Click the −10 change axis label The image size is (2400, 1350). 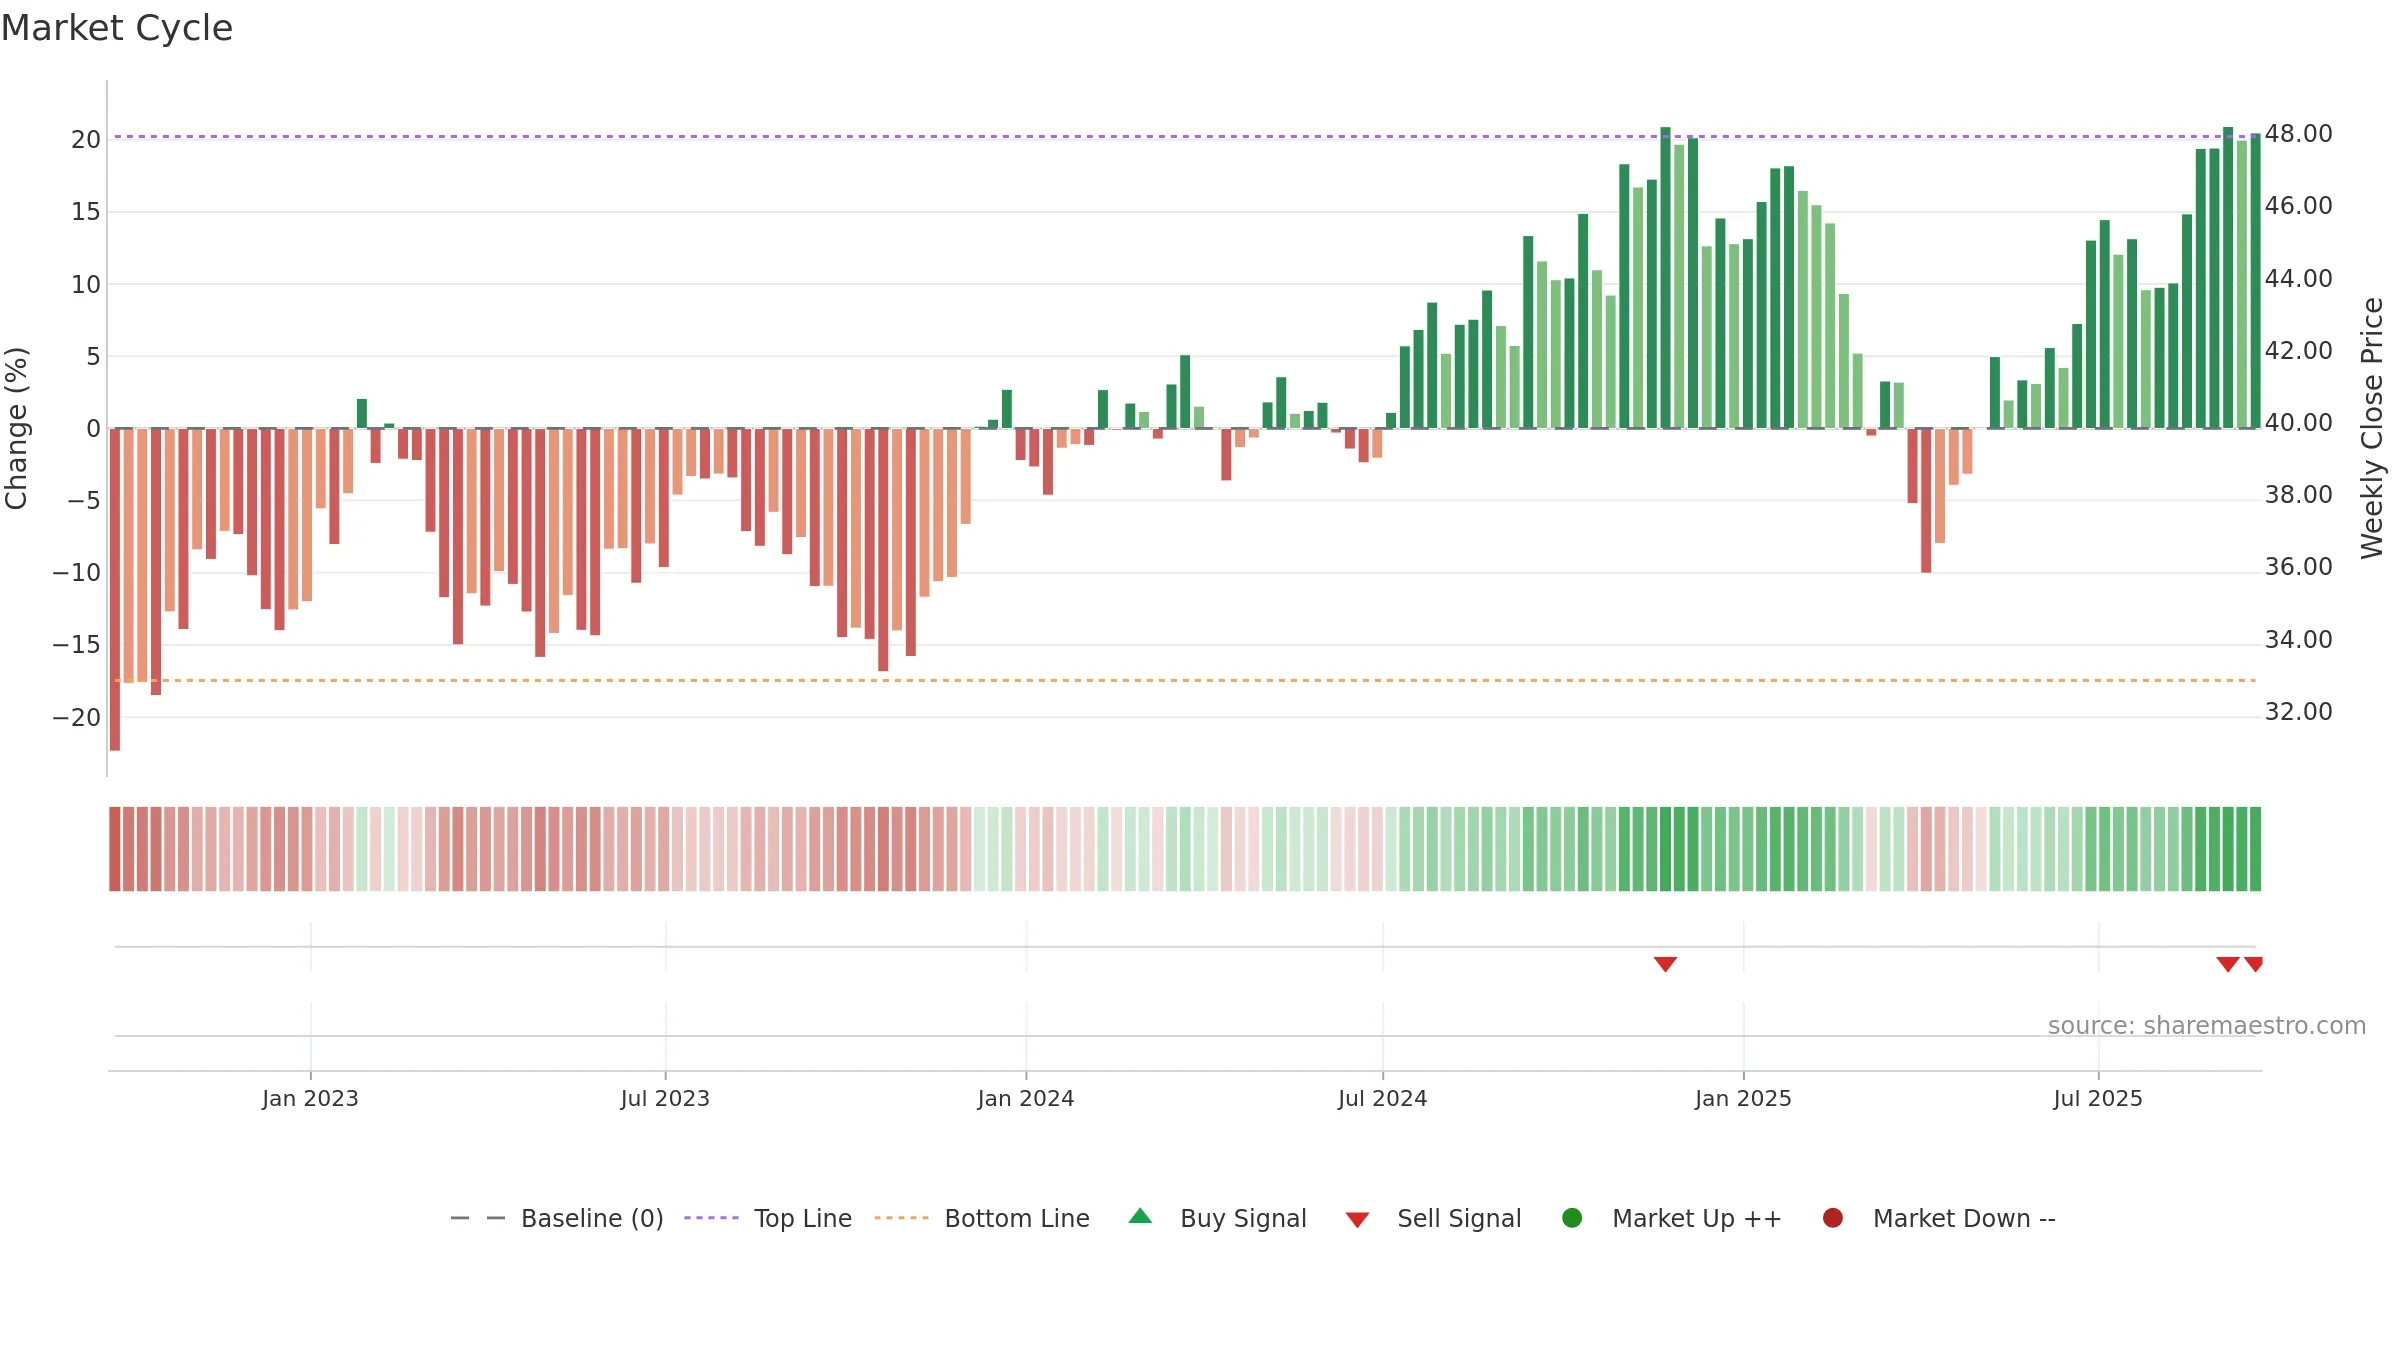(77, 573)
